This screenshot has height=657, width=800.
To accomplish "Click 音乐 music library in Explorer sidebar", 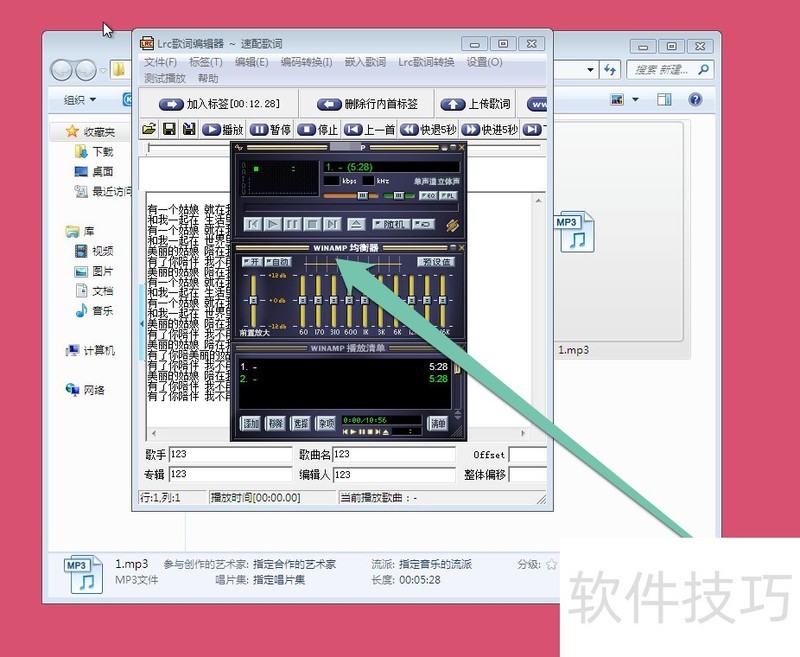I will [x=94, y=310].
